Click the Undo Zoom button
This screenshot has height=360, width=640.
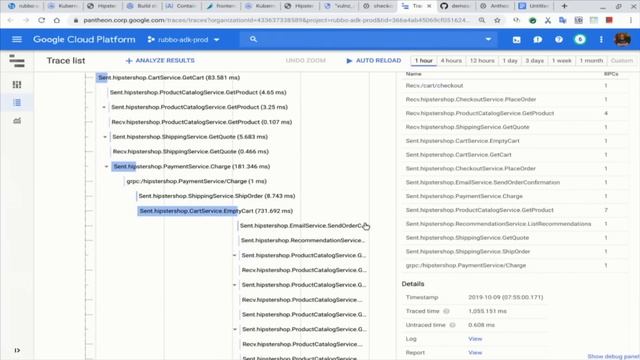306,60
